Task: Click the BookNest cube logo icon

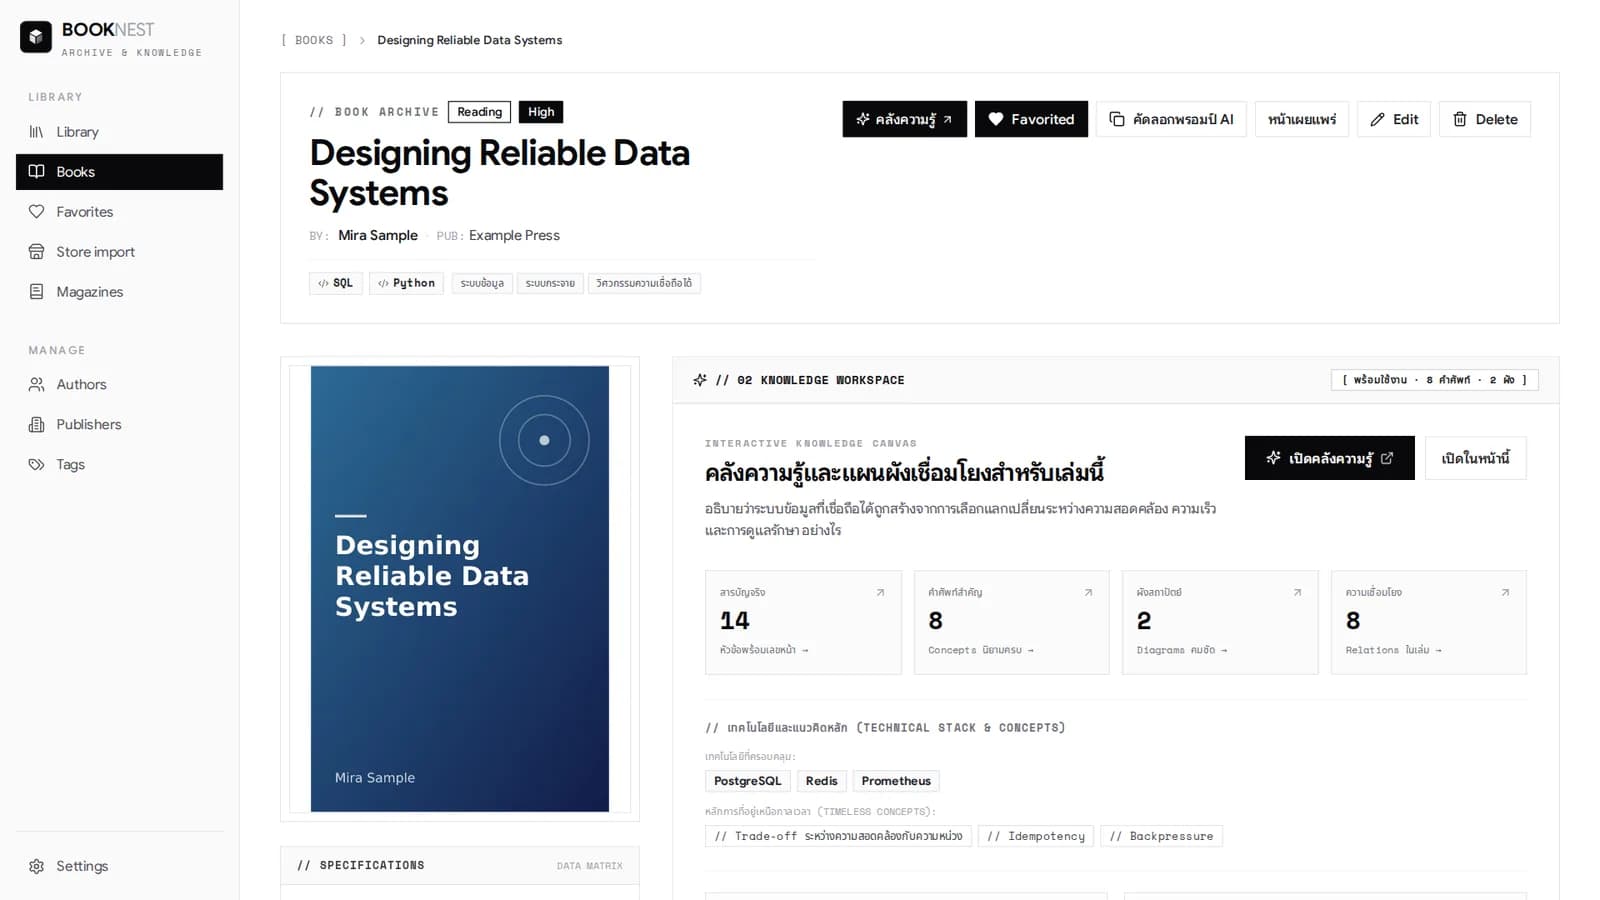Action: pyautogui.click(x=36, y=37)
